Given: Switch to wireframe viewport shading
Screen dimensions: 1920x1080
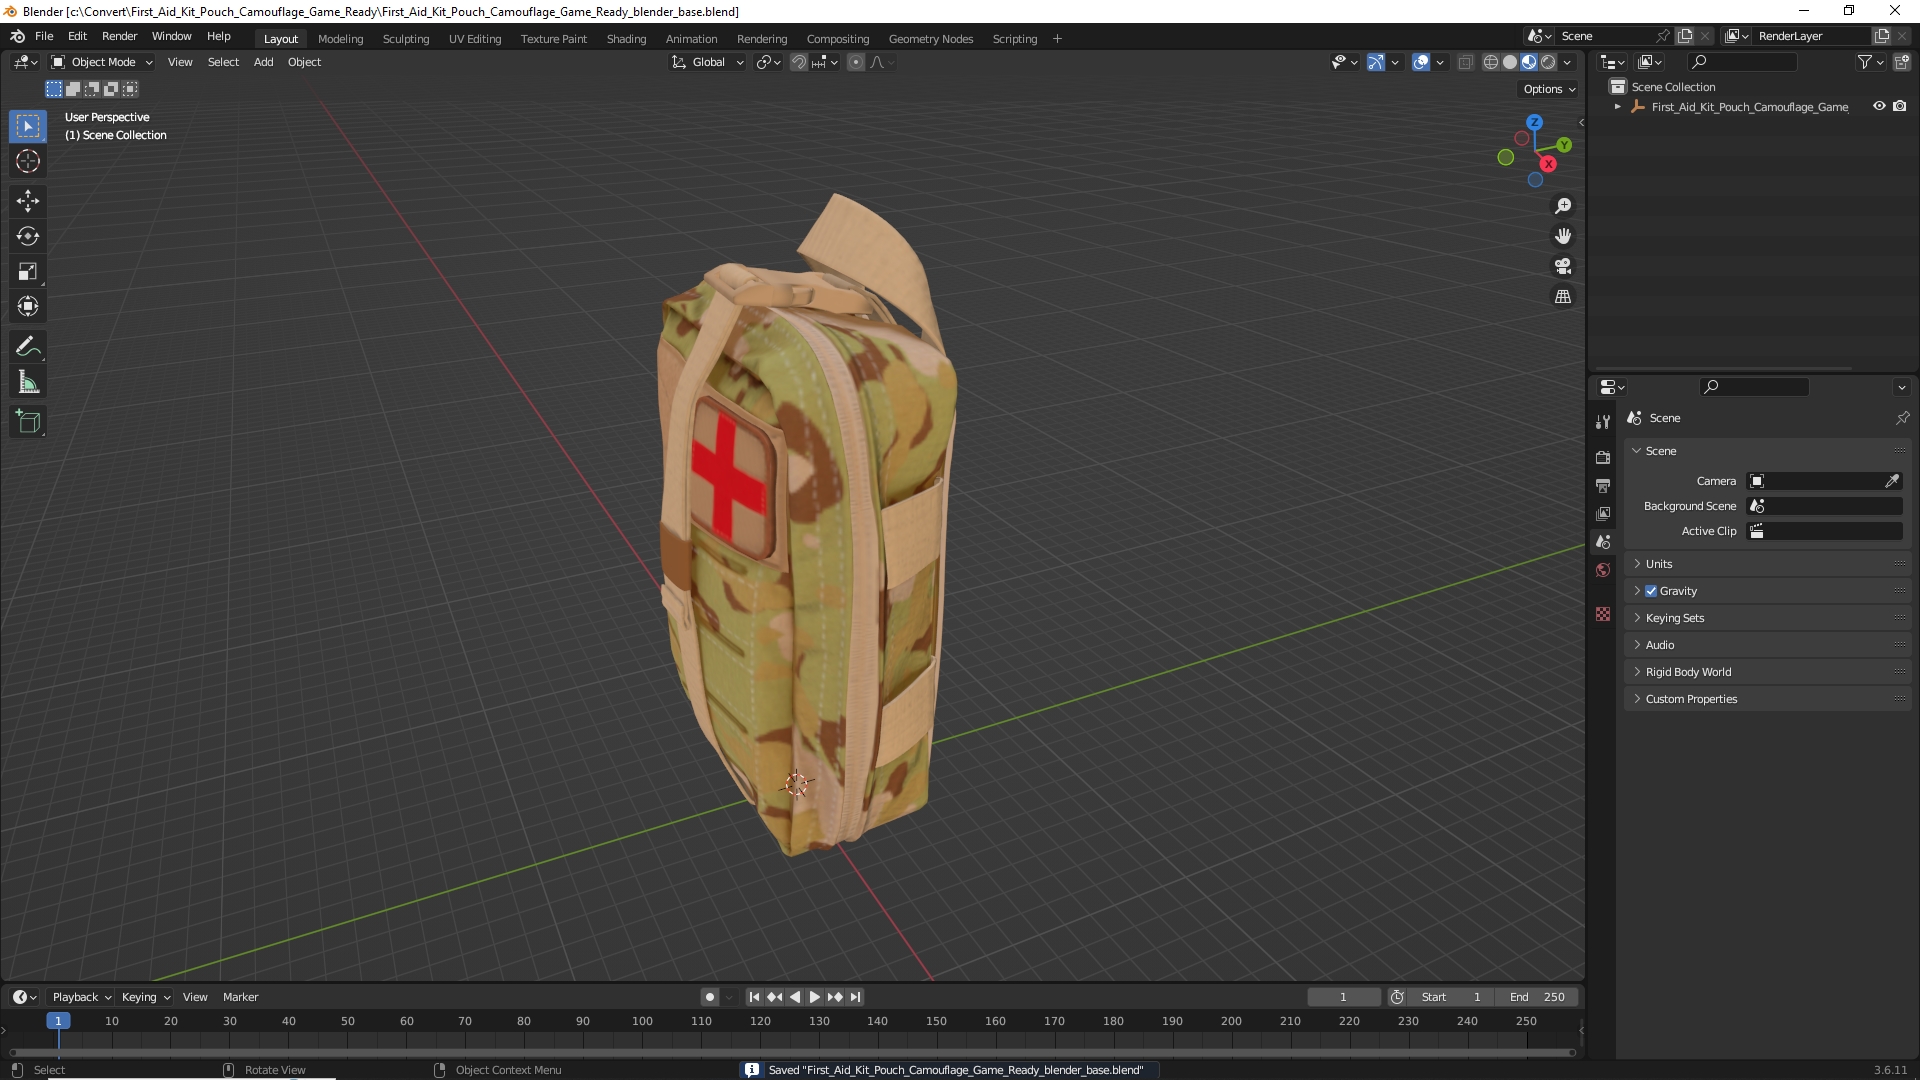Looking at the screenshot, I should pos(1490,62).
